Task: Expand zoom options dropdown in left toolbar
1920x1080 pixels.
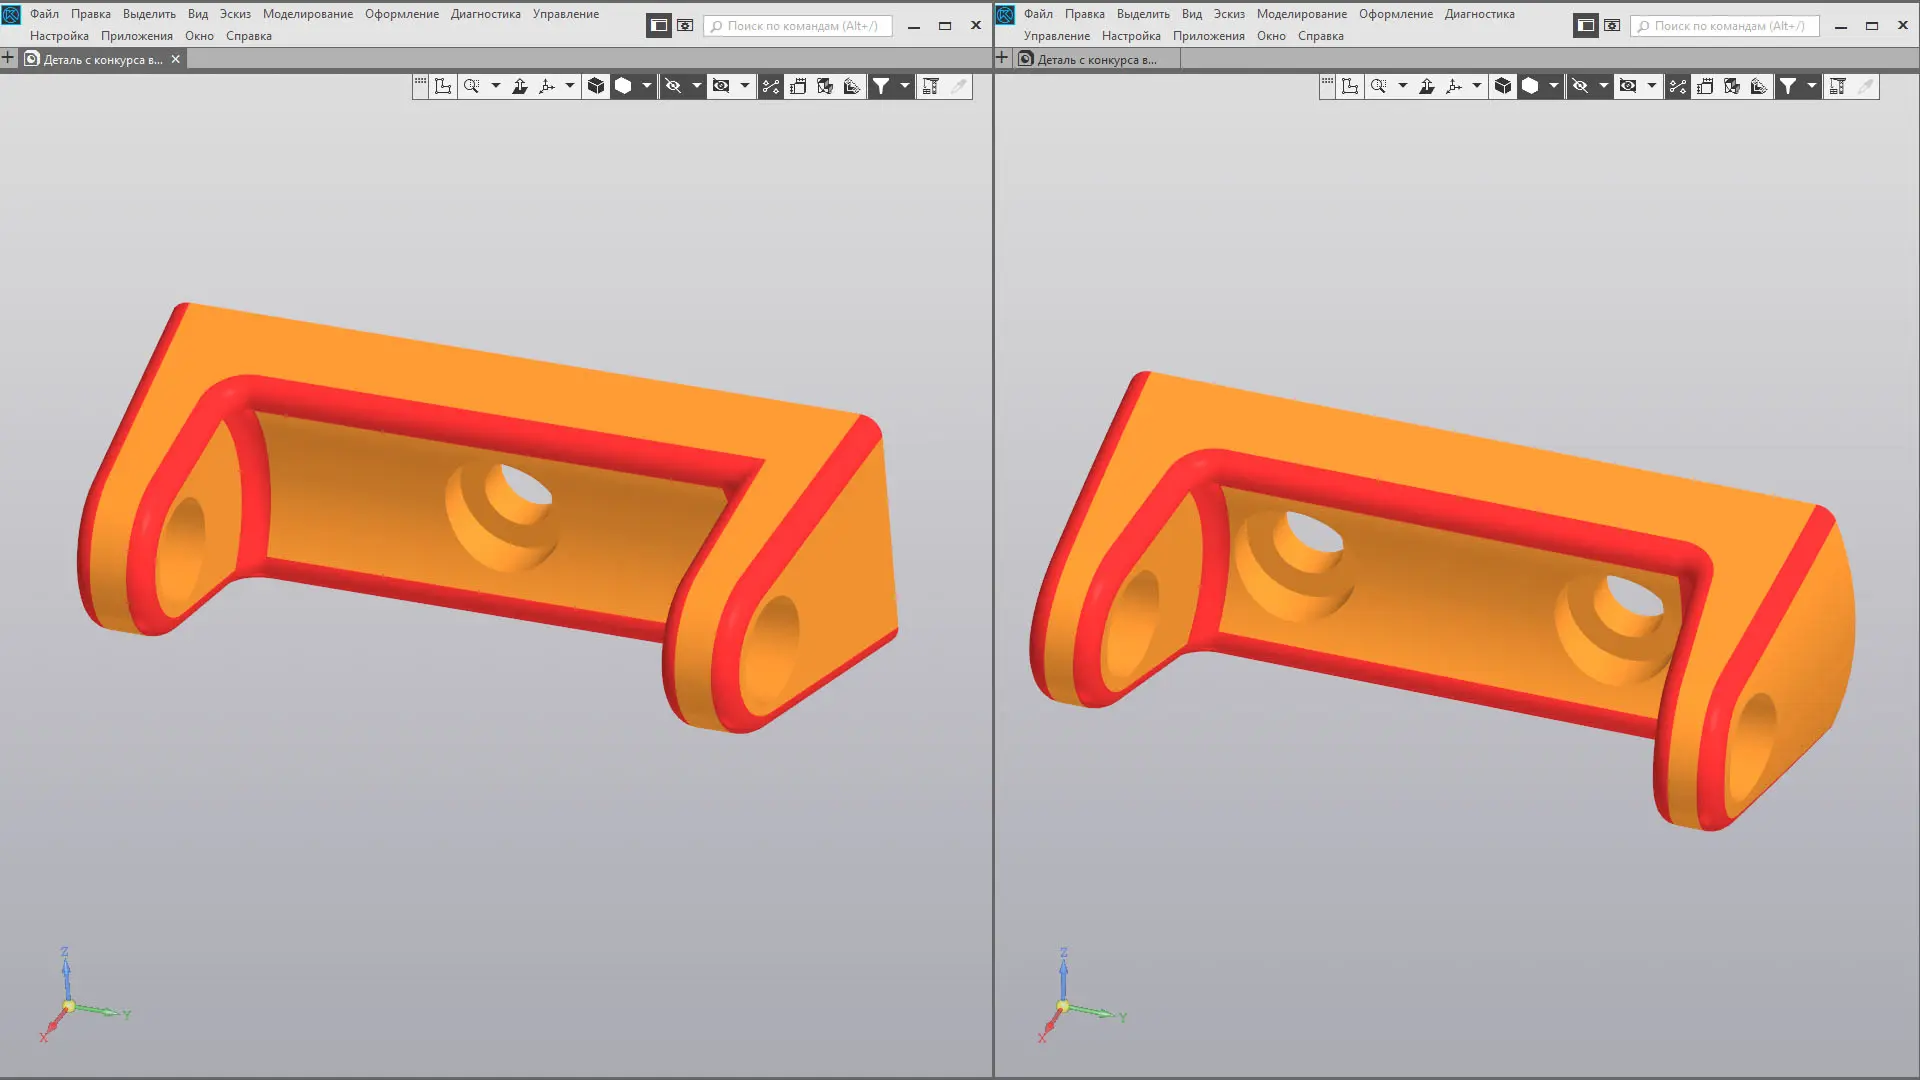Action: pyautogui.click(x=496, y=86)
